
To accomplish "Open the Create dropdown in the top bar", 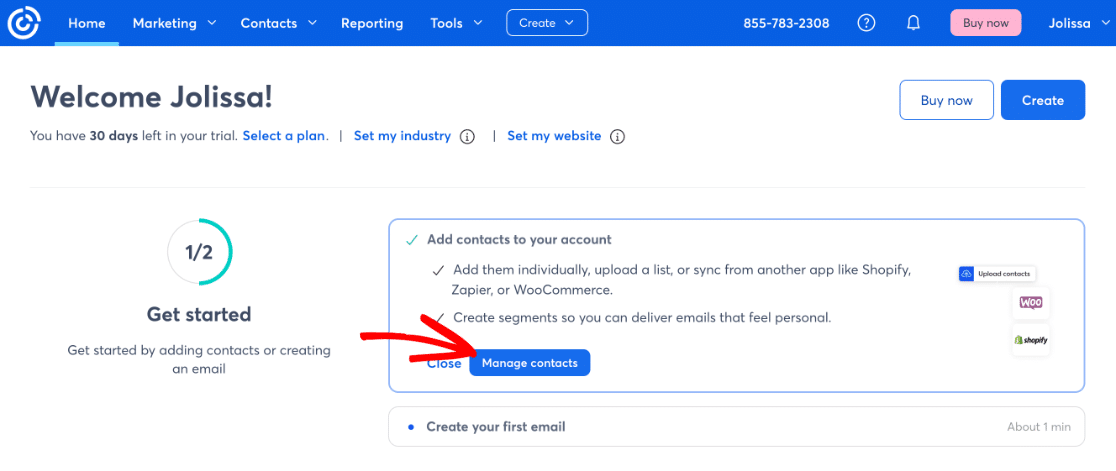I will pyautogui.click(x=547, y=23).
